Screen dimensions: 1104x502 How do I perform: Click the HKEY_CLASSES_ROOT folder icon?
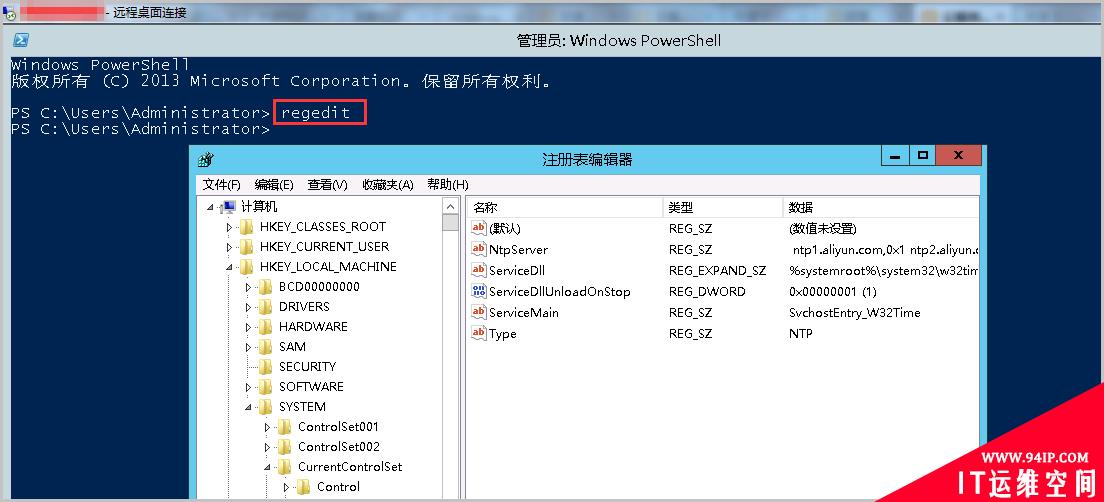246,227
